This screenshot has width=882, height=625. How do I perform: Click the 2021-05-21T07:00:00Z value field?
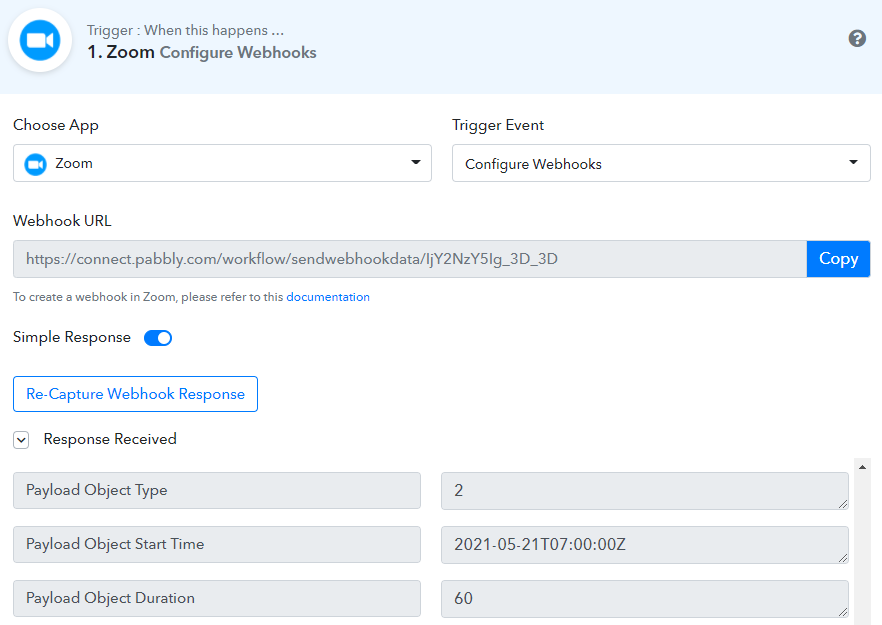pyautogui.click(x=645, y=545)
